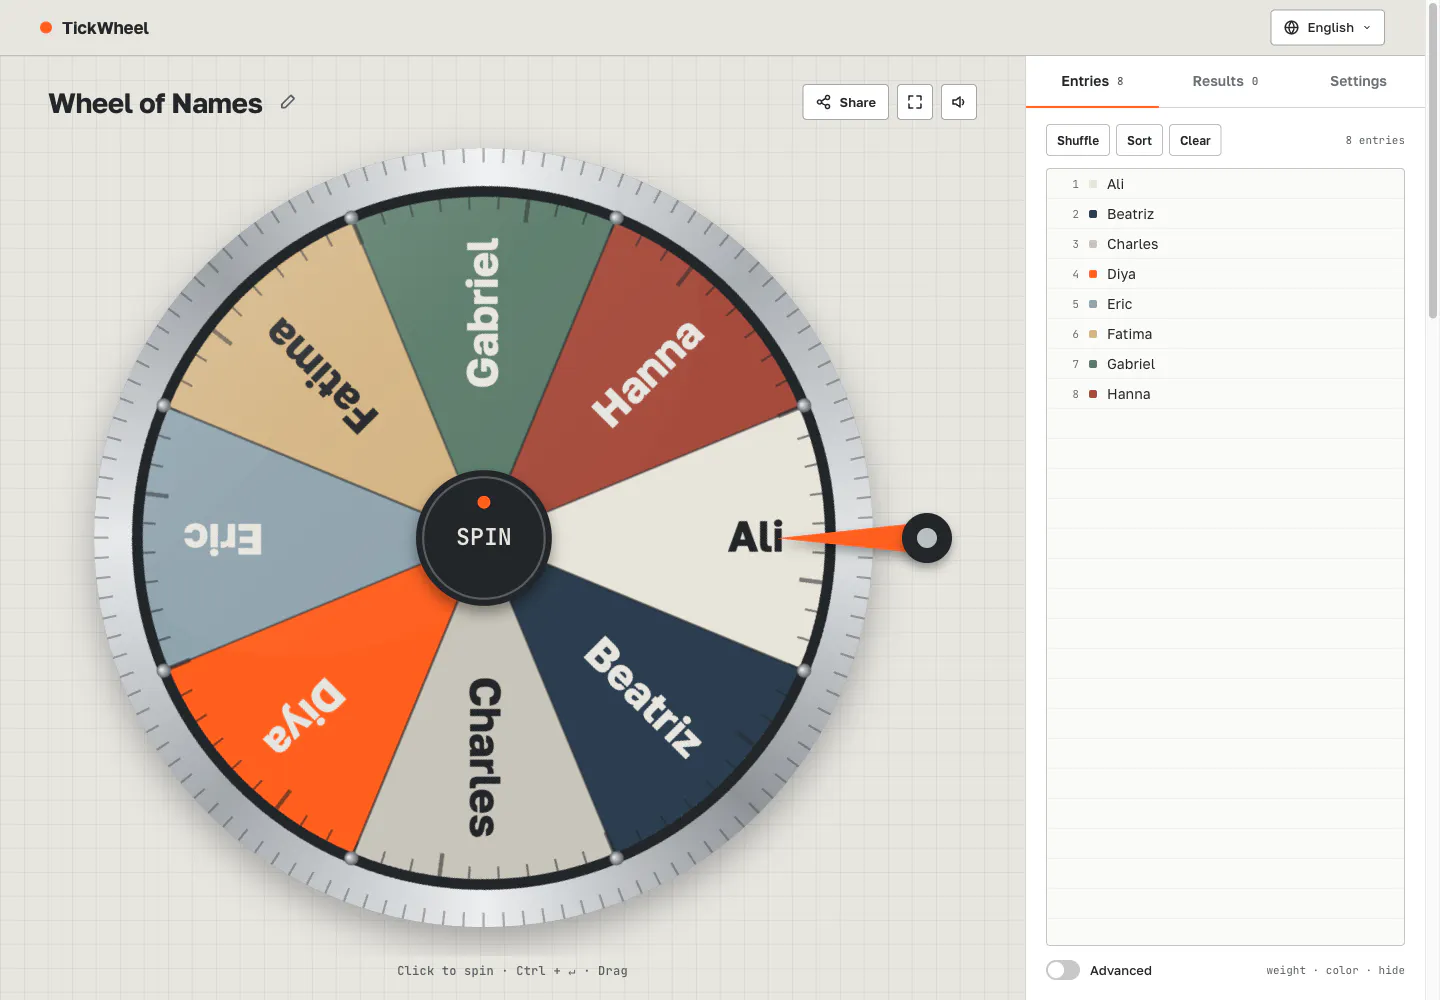Screen dimensions: 1440x1000
Task: Open fullscreen mode with the expand icon
Action: pyautogui.click(x=915, y=102)
